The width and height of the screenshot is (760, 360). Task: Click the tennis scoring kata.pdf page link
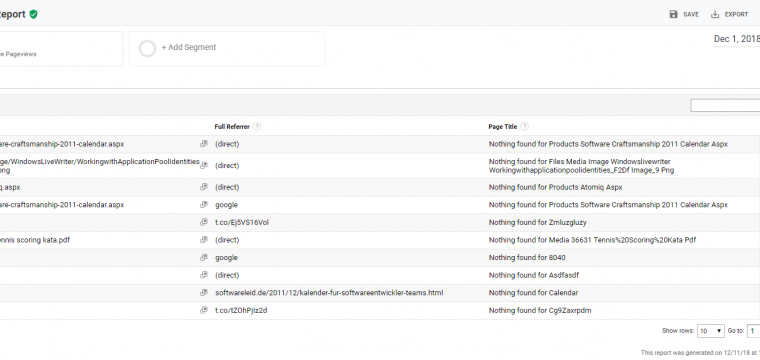tap(35, 240)
